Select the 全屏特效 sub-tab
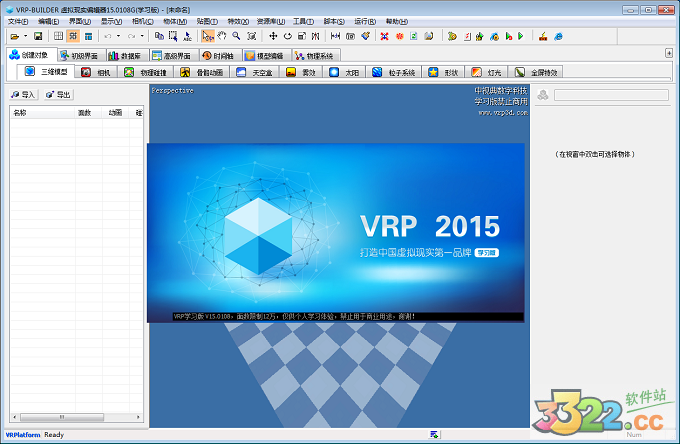The image size is (680, 444). (536, 72)
